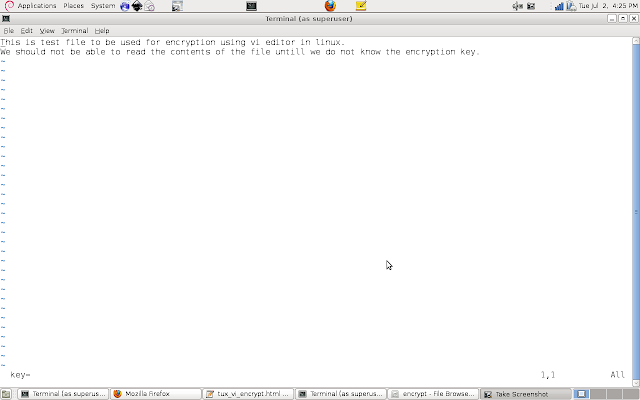
Task: Launch the globe web browser icon in top panel
Action: coord(124,6)
